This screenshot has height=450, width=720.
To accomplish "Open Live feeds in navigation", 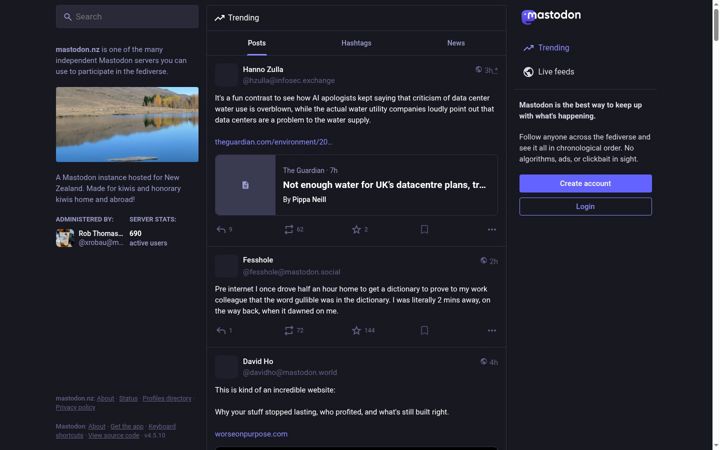I will 548,72.
